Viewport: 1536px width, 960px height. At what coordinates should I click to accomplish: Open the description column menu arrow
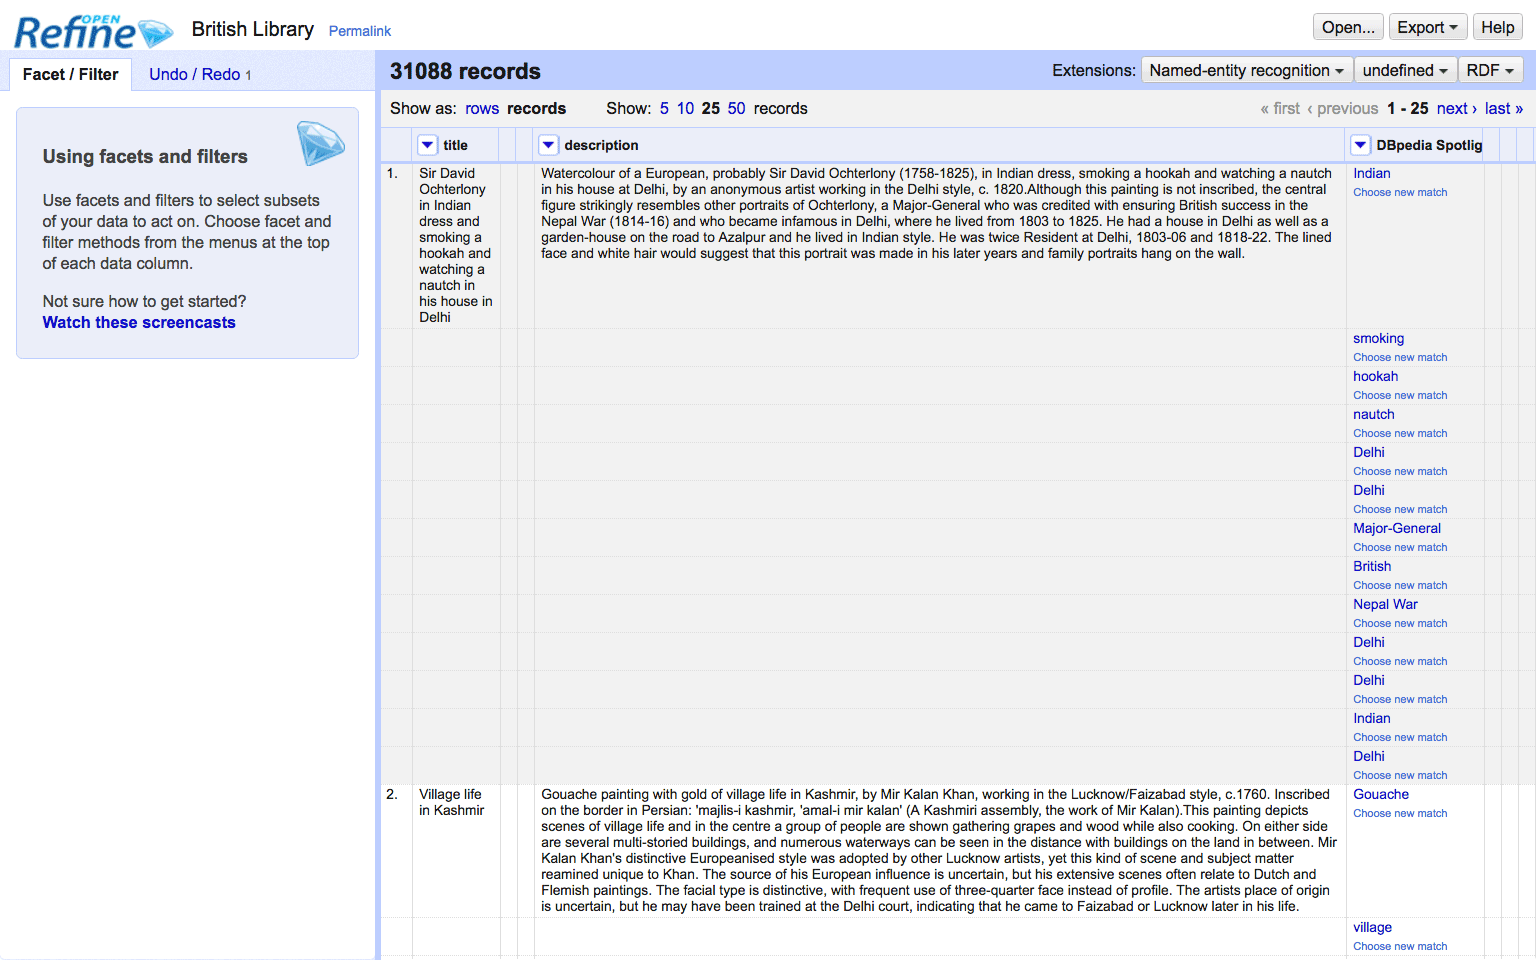548,145
